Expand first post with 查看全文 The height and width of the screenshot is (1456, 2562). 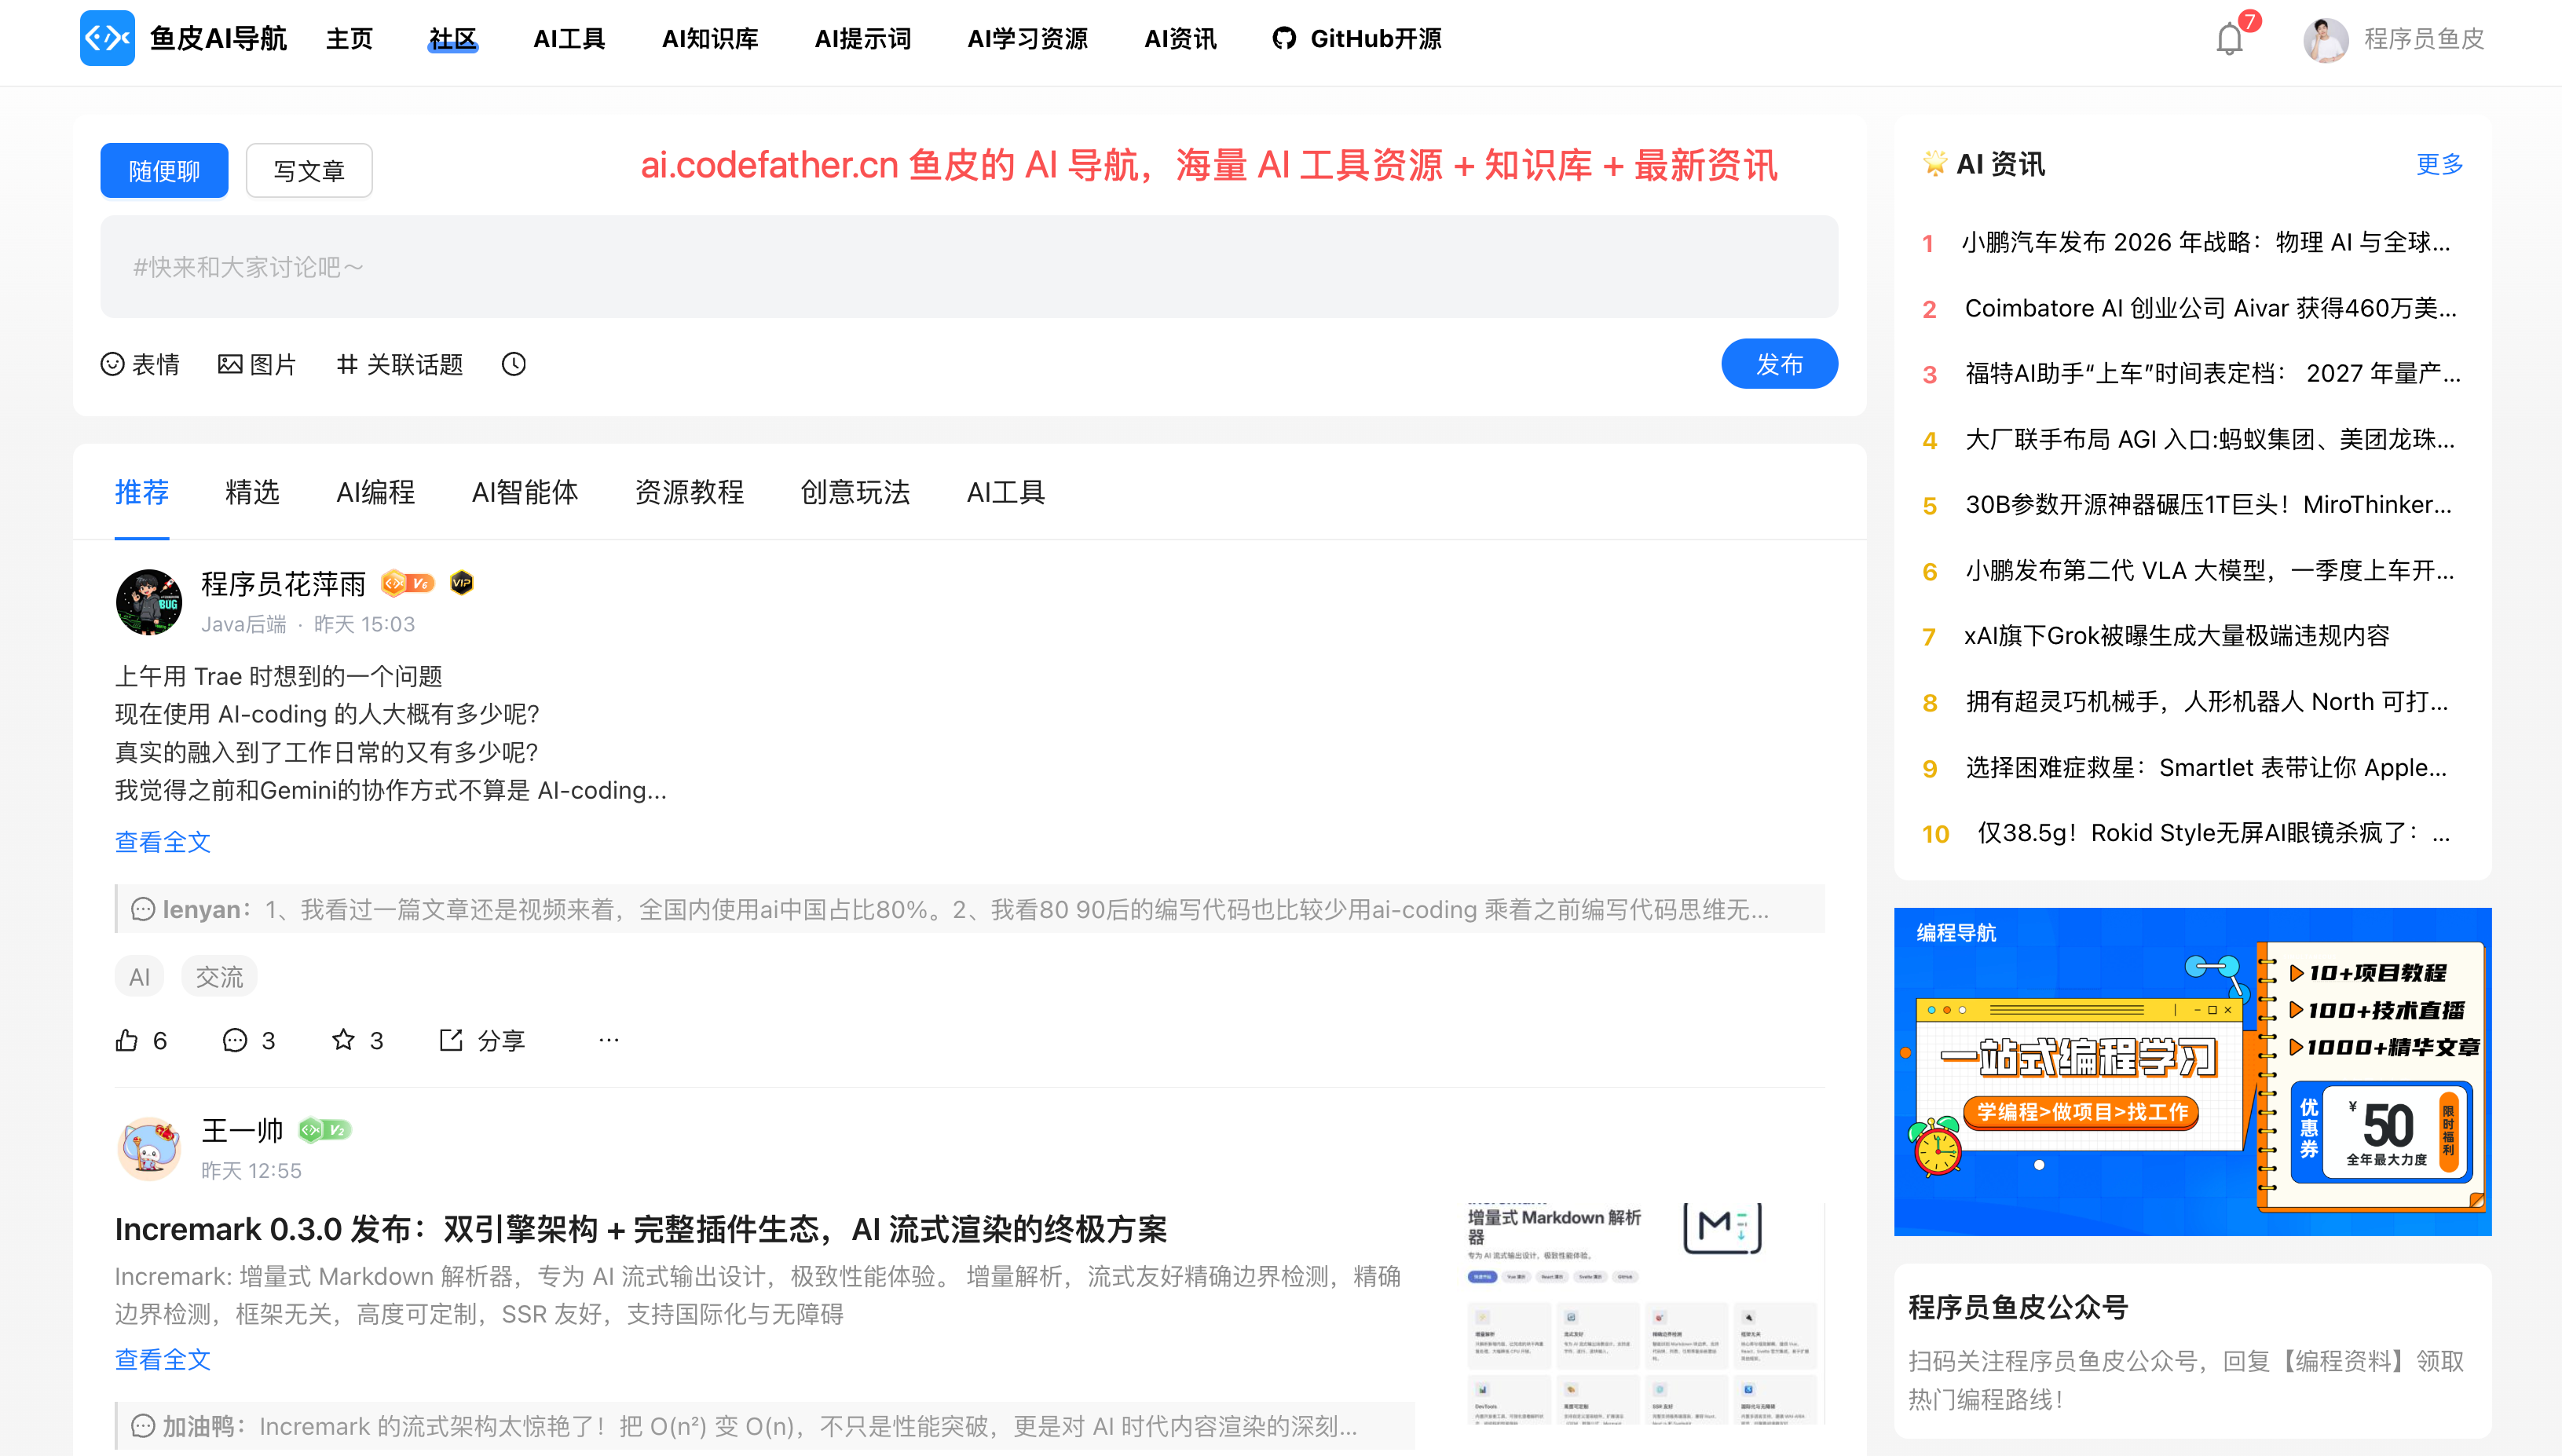pyautogui.click(x=162, y=842)
